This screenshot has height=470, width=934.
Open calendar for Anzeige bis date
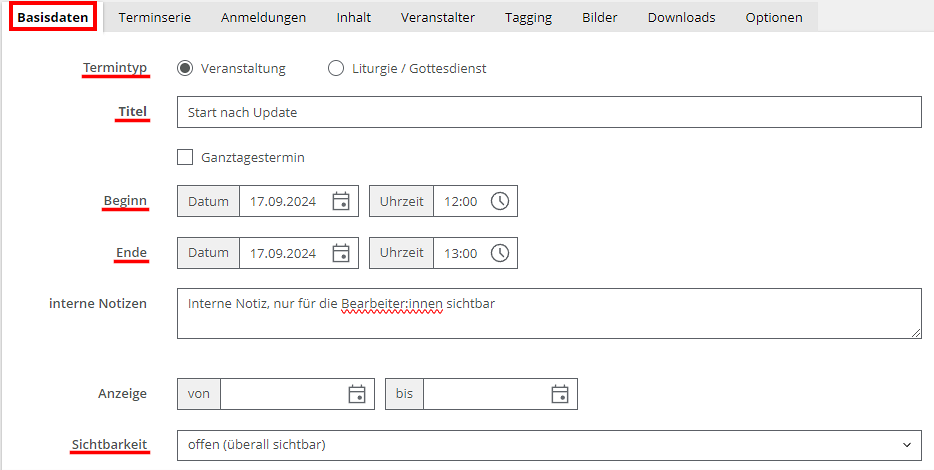[x=560, y=394]
